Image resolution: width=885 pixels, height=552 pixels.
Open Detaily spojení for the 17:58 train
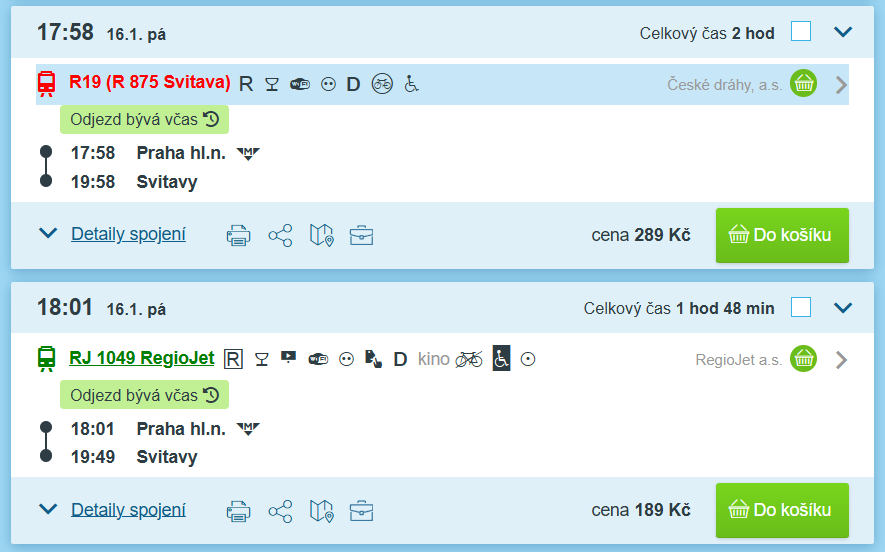(128, 234)
